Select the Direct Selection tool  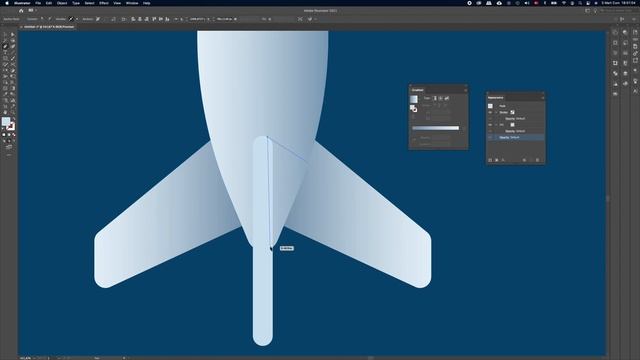click(x=13, y=35)
